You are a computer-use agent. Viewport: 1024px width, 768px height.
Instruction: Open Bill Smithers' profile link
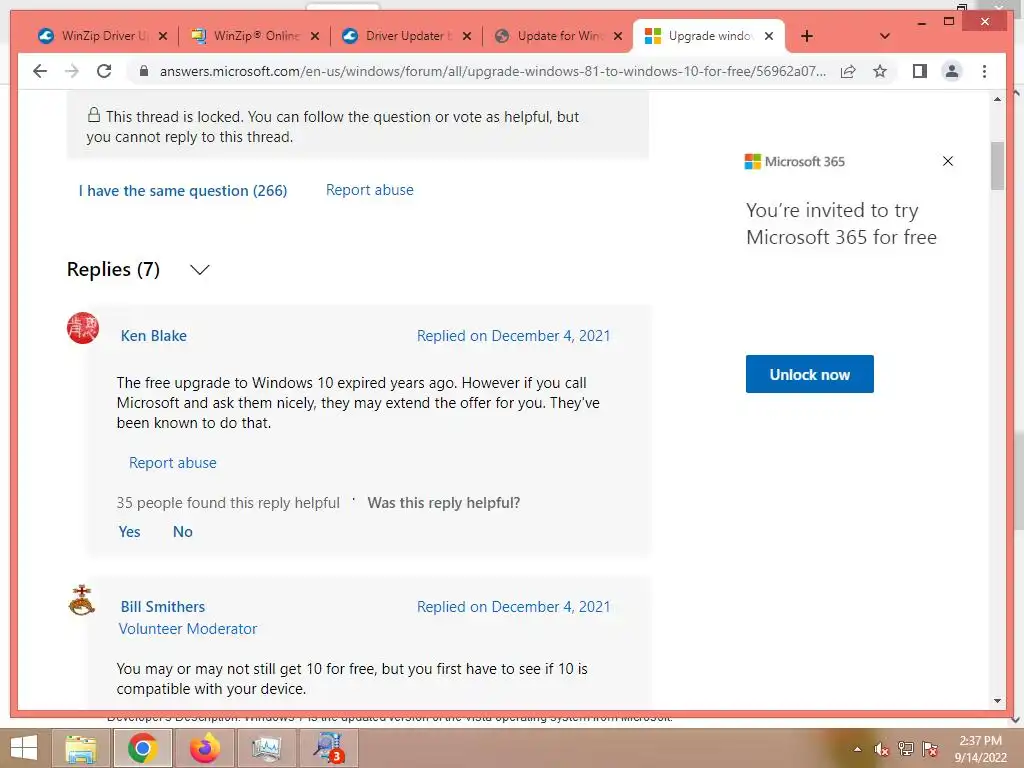tap(163, 607)
